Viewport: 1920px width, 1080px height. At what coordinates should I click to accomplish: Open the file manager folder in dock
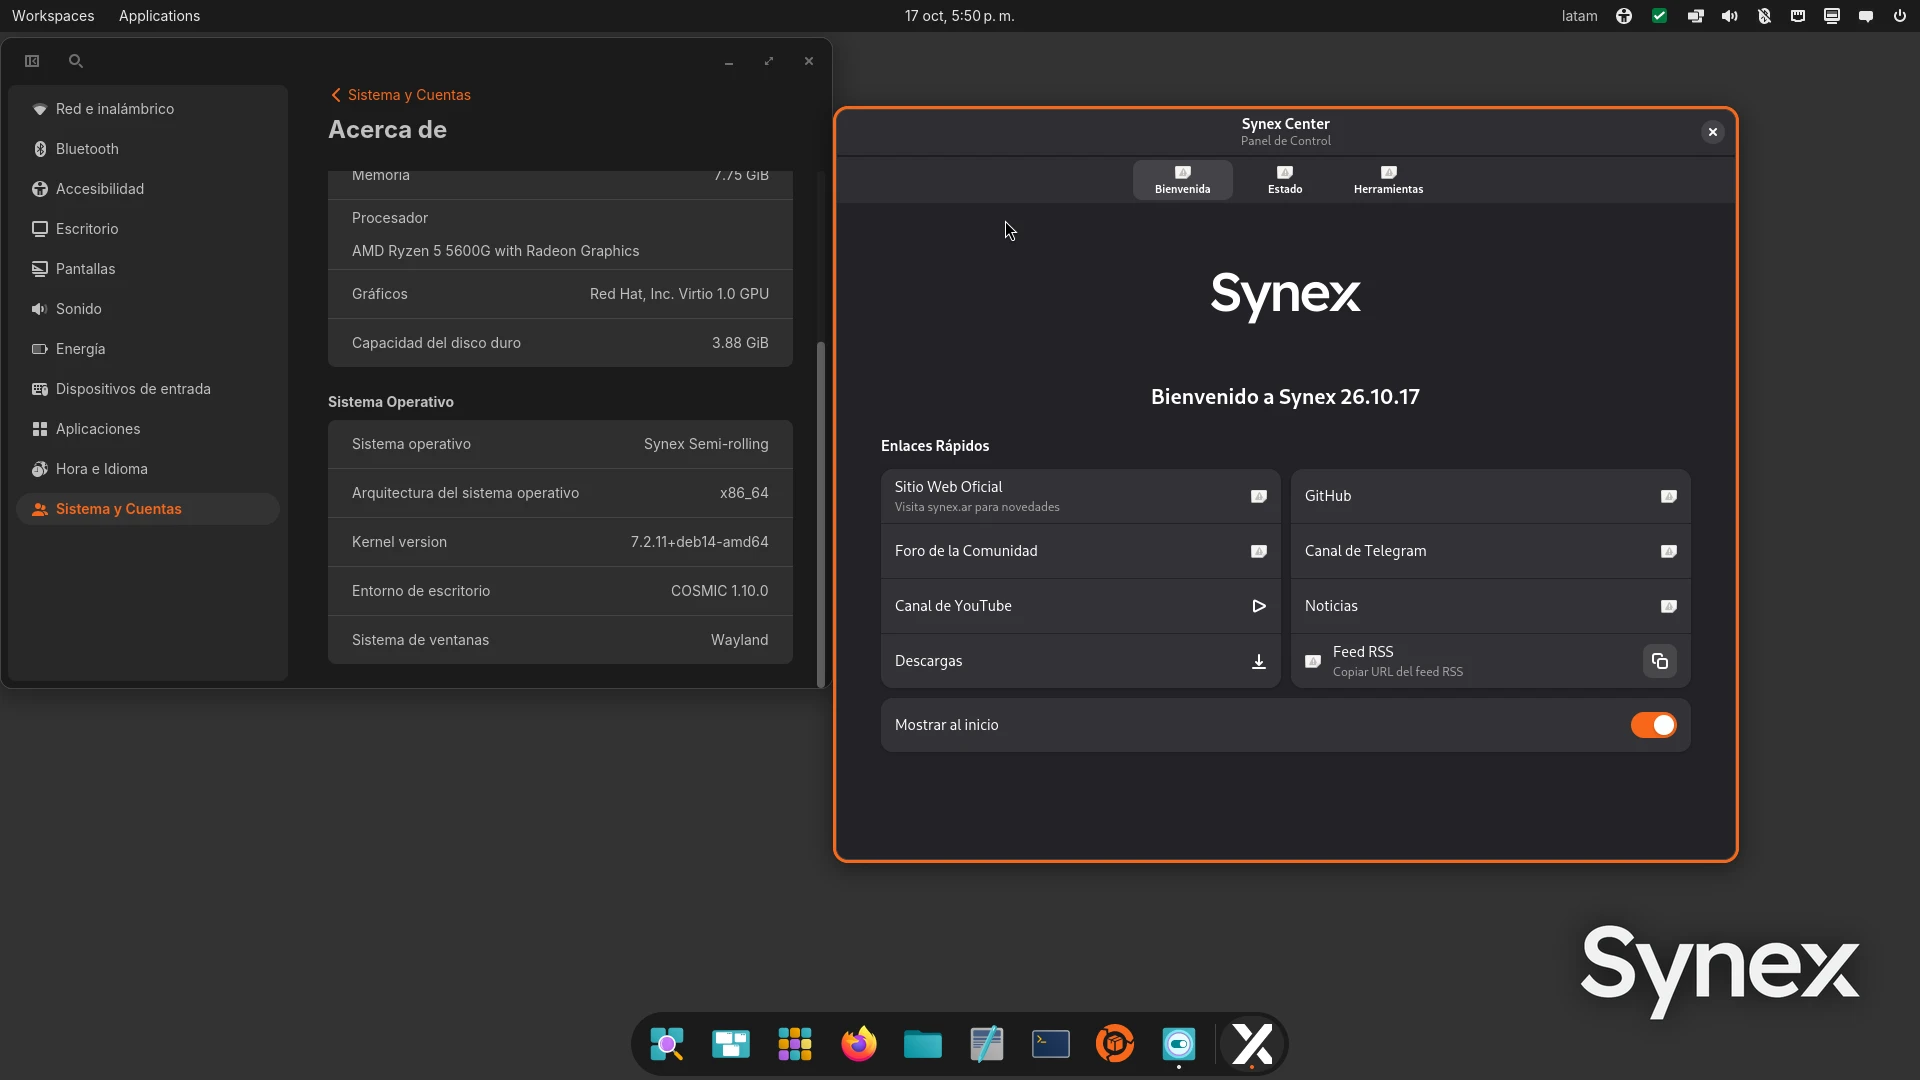(922, 1044)
